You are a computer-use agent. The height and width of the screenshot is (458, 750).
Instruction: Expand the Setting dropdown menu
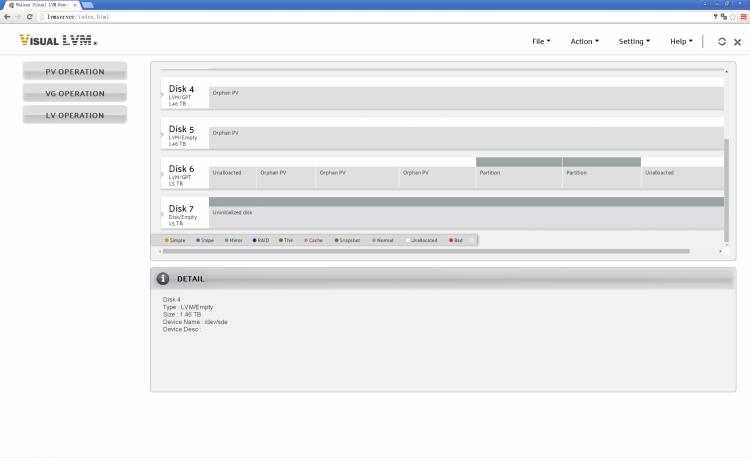634,41
